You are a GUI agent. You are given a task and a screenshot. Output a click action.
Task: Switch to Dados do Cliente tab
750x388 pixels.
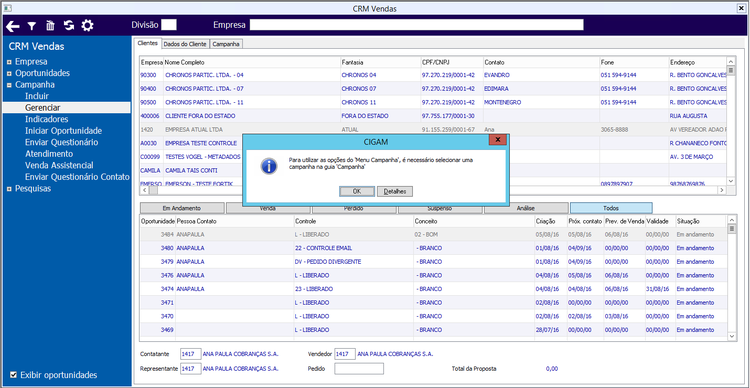coord(185,44)
